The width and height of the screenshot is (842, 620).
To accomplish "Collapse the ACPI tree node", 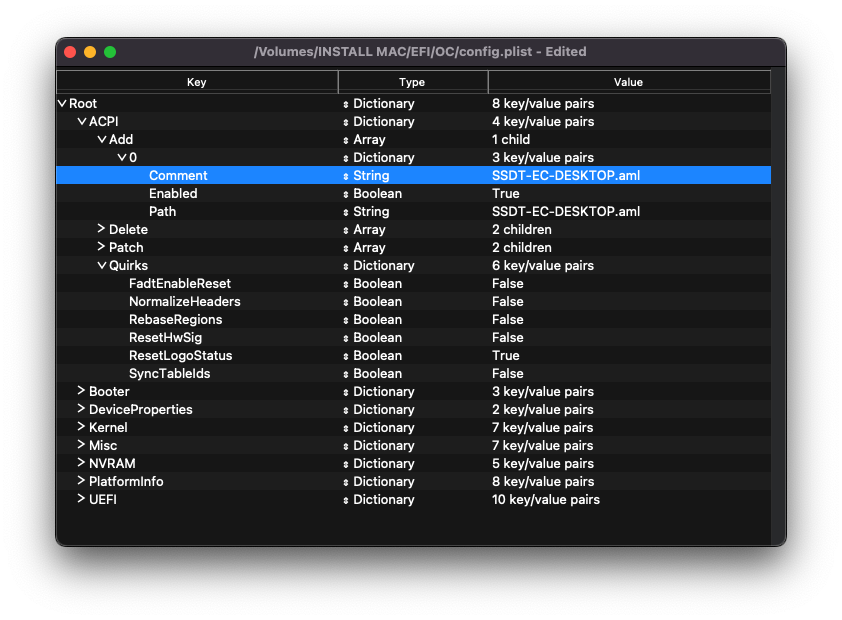I will [82, 122].
